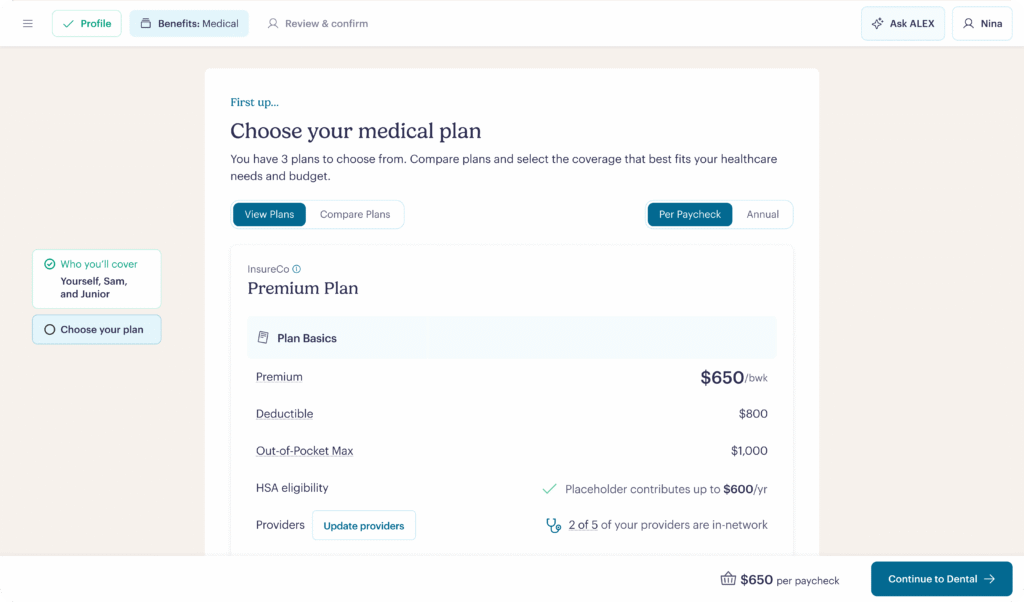Open the Premium definition tooltip

click(x=279, y=377)
